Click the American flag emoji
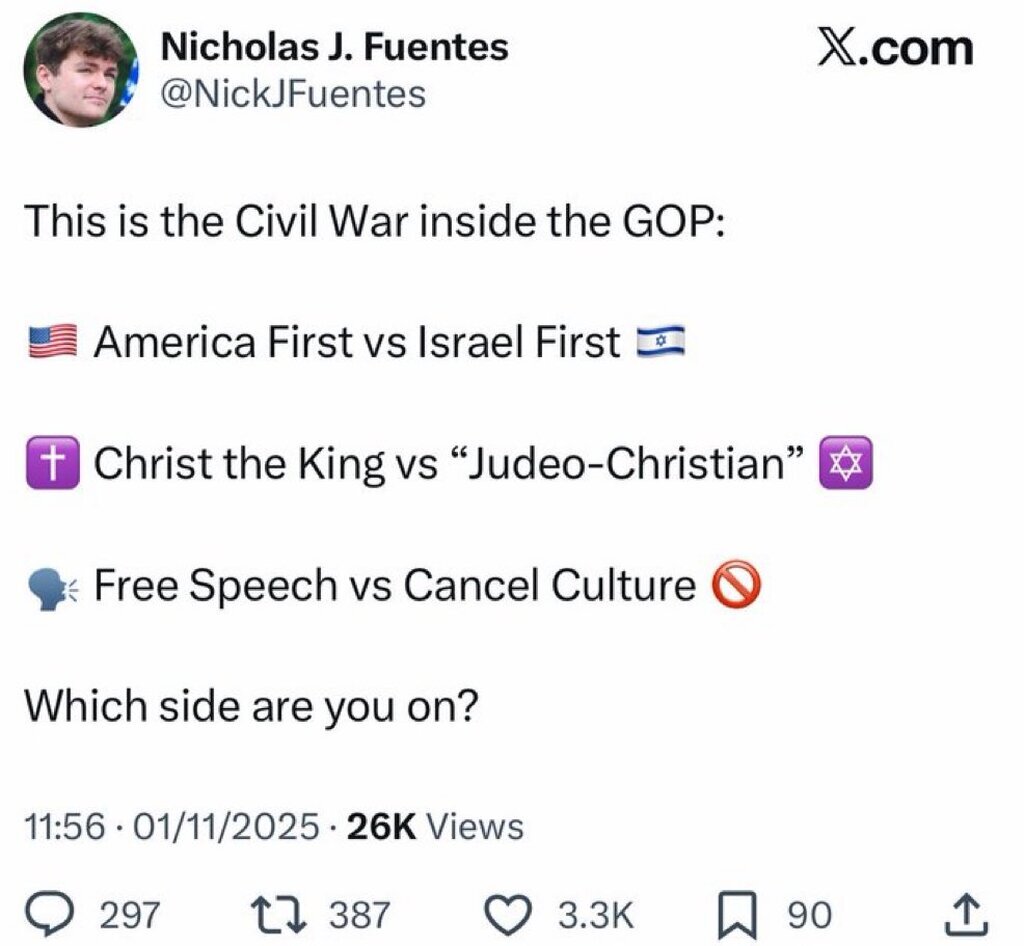This screenshot has width=1024, height=946. pos(52,343)
